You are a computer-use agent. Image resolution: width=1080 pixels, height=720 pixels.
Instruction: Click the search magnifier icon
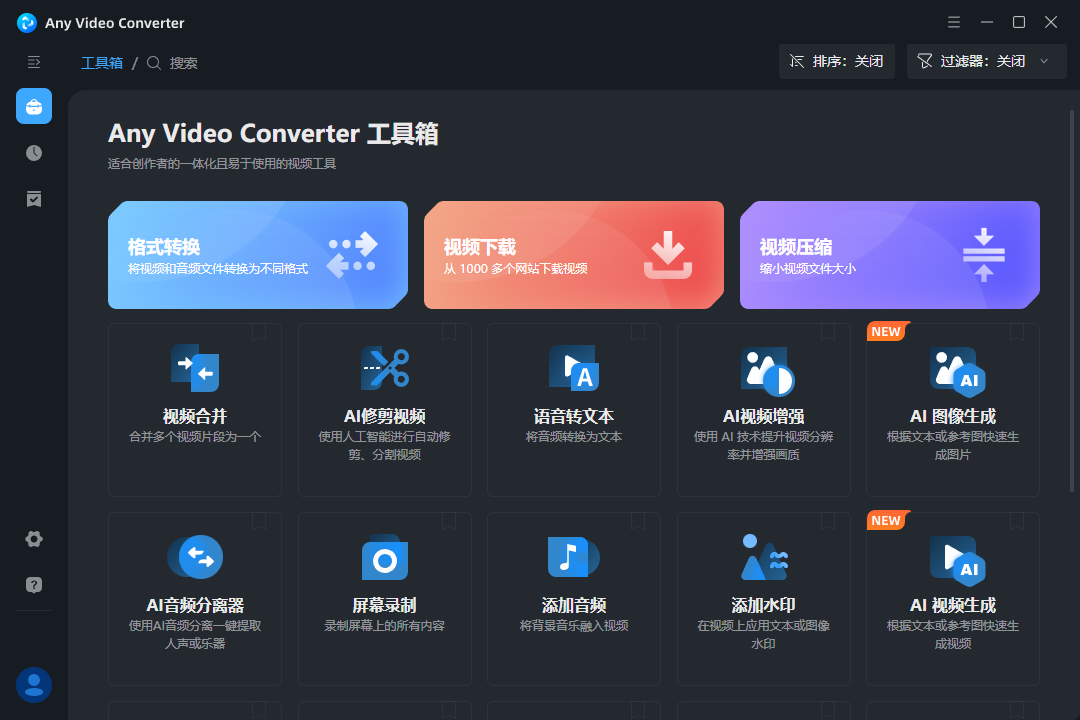click(x=154, y=63)
